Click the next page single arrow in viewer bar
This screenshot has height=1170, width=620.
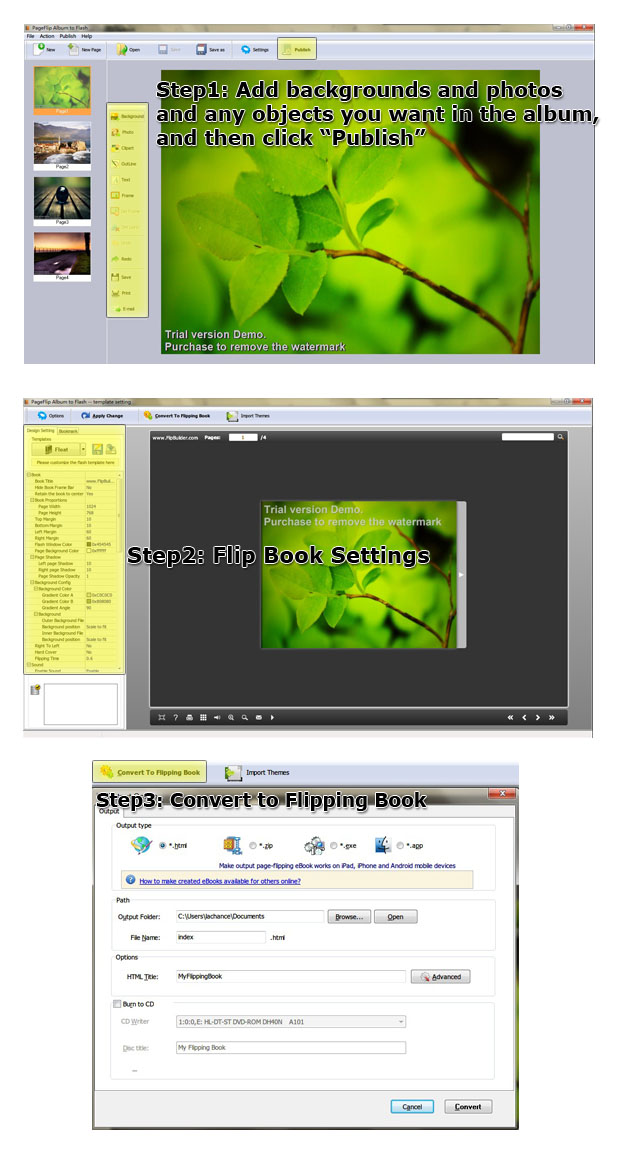(x=537, y=717)
